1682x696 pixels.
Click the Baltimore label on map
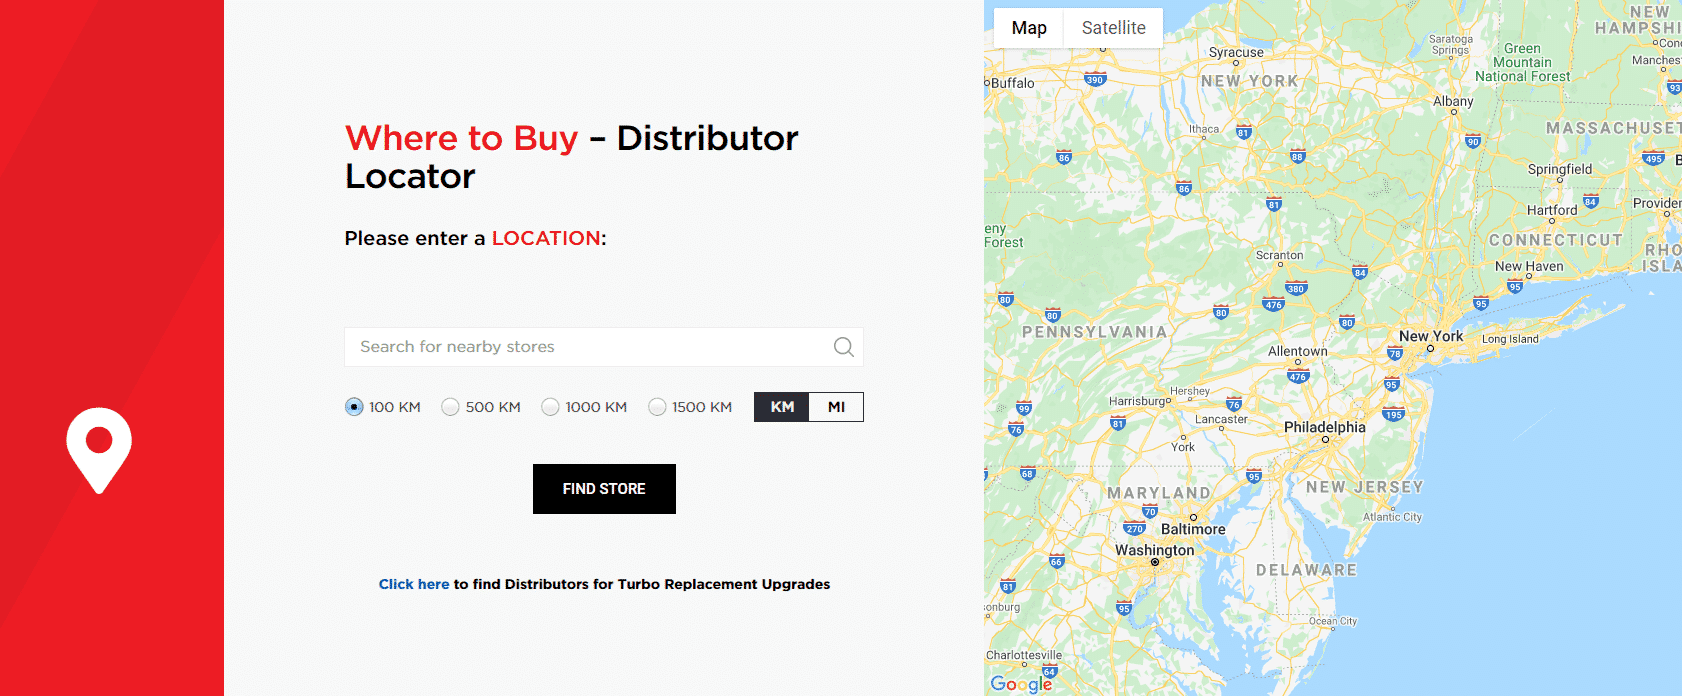click(1193, 529)
